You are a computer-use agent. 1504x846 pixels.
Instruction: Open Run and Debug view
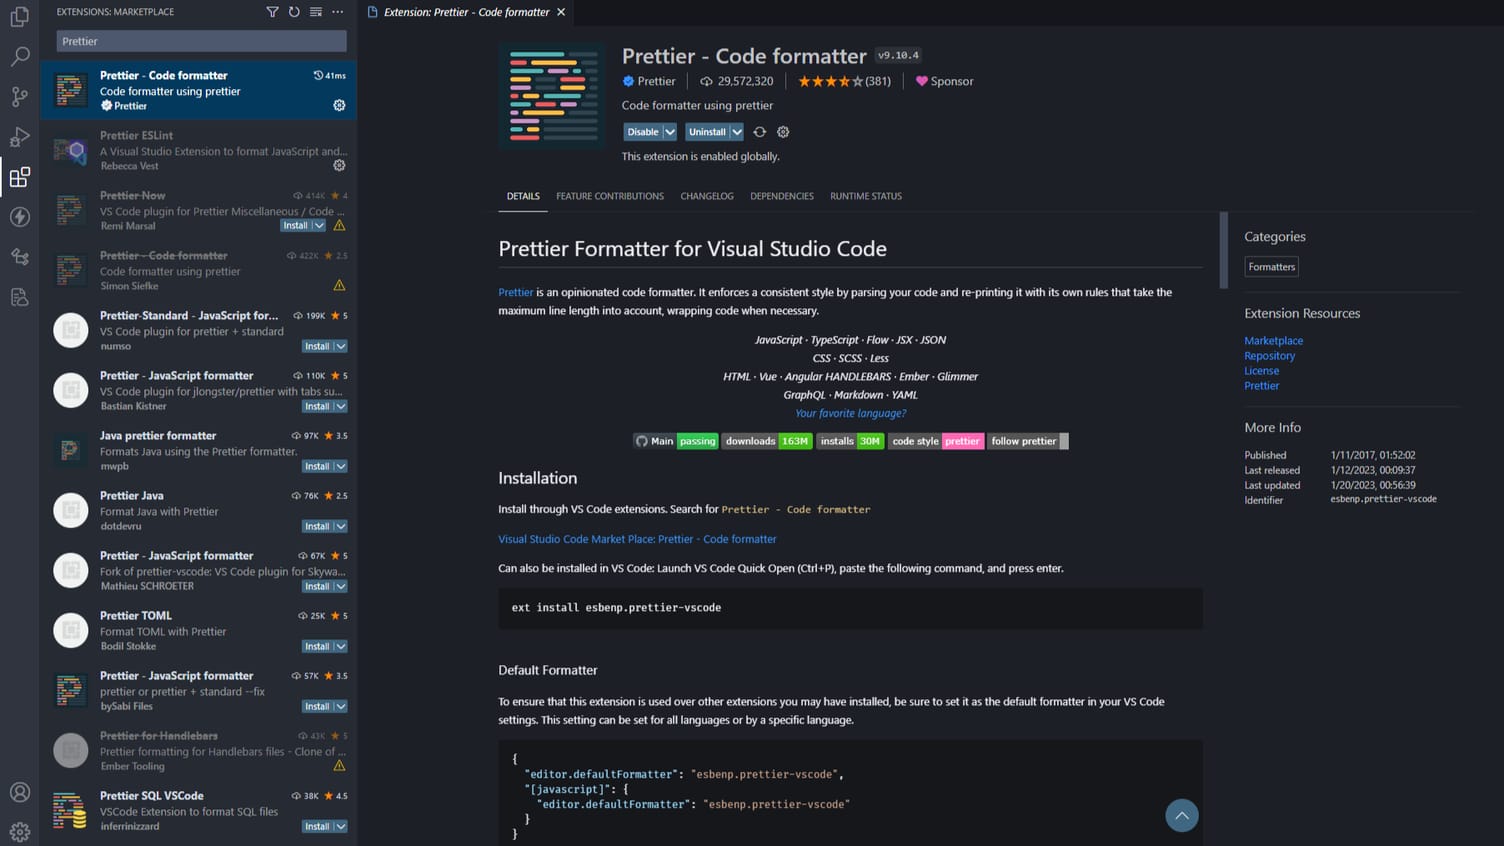(x=19, y=137)
